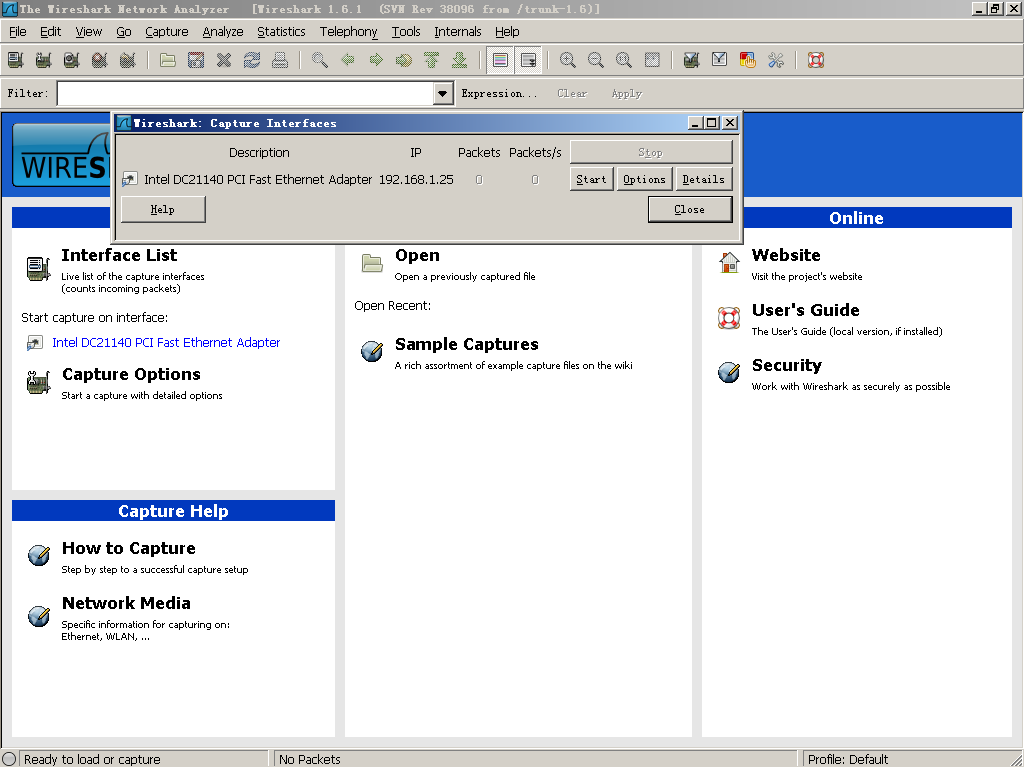The height and width of the screenshot is (768, 1024).
Task: Click Close button in Capture Interfaces dialog
Action: point(690,209)
